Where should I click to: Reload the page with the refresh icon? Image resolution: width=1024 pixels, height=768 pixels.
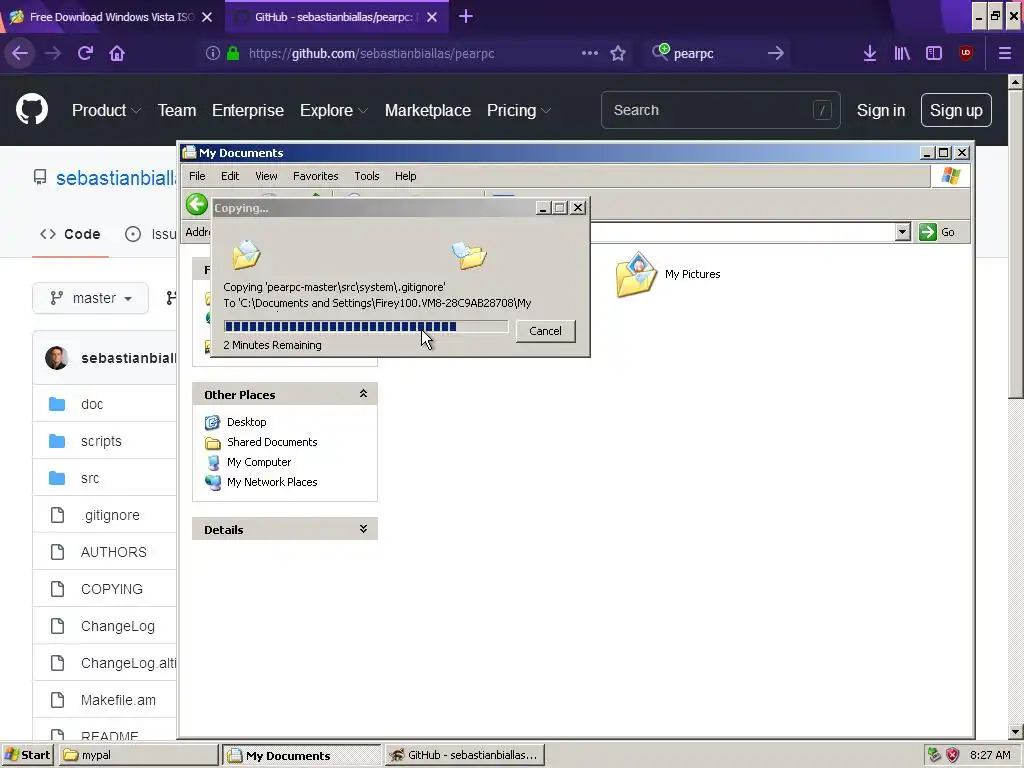85,54
